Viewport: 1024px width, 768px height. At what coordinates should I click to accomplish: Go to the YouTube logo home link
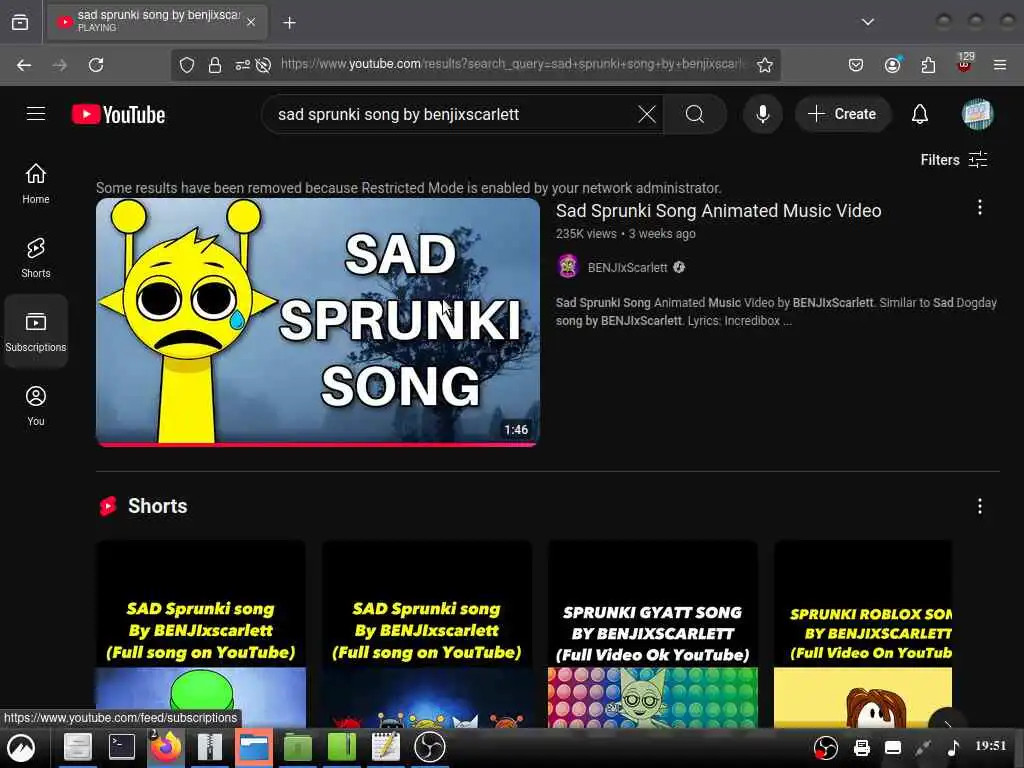tap(118, 114)
